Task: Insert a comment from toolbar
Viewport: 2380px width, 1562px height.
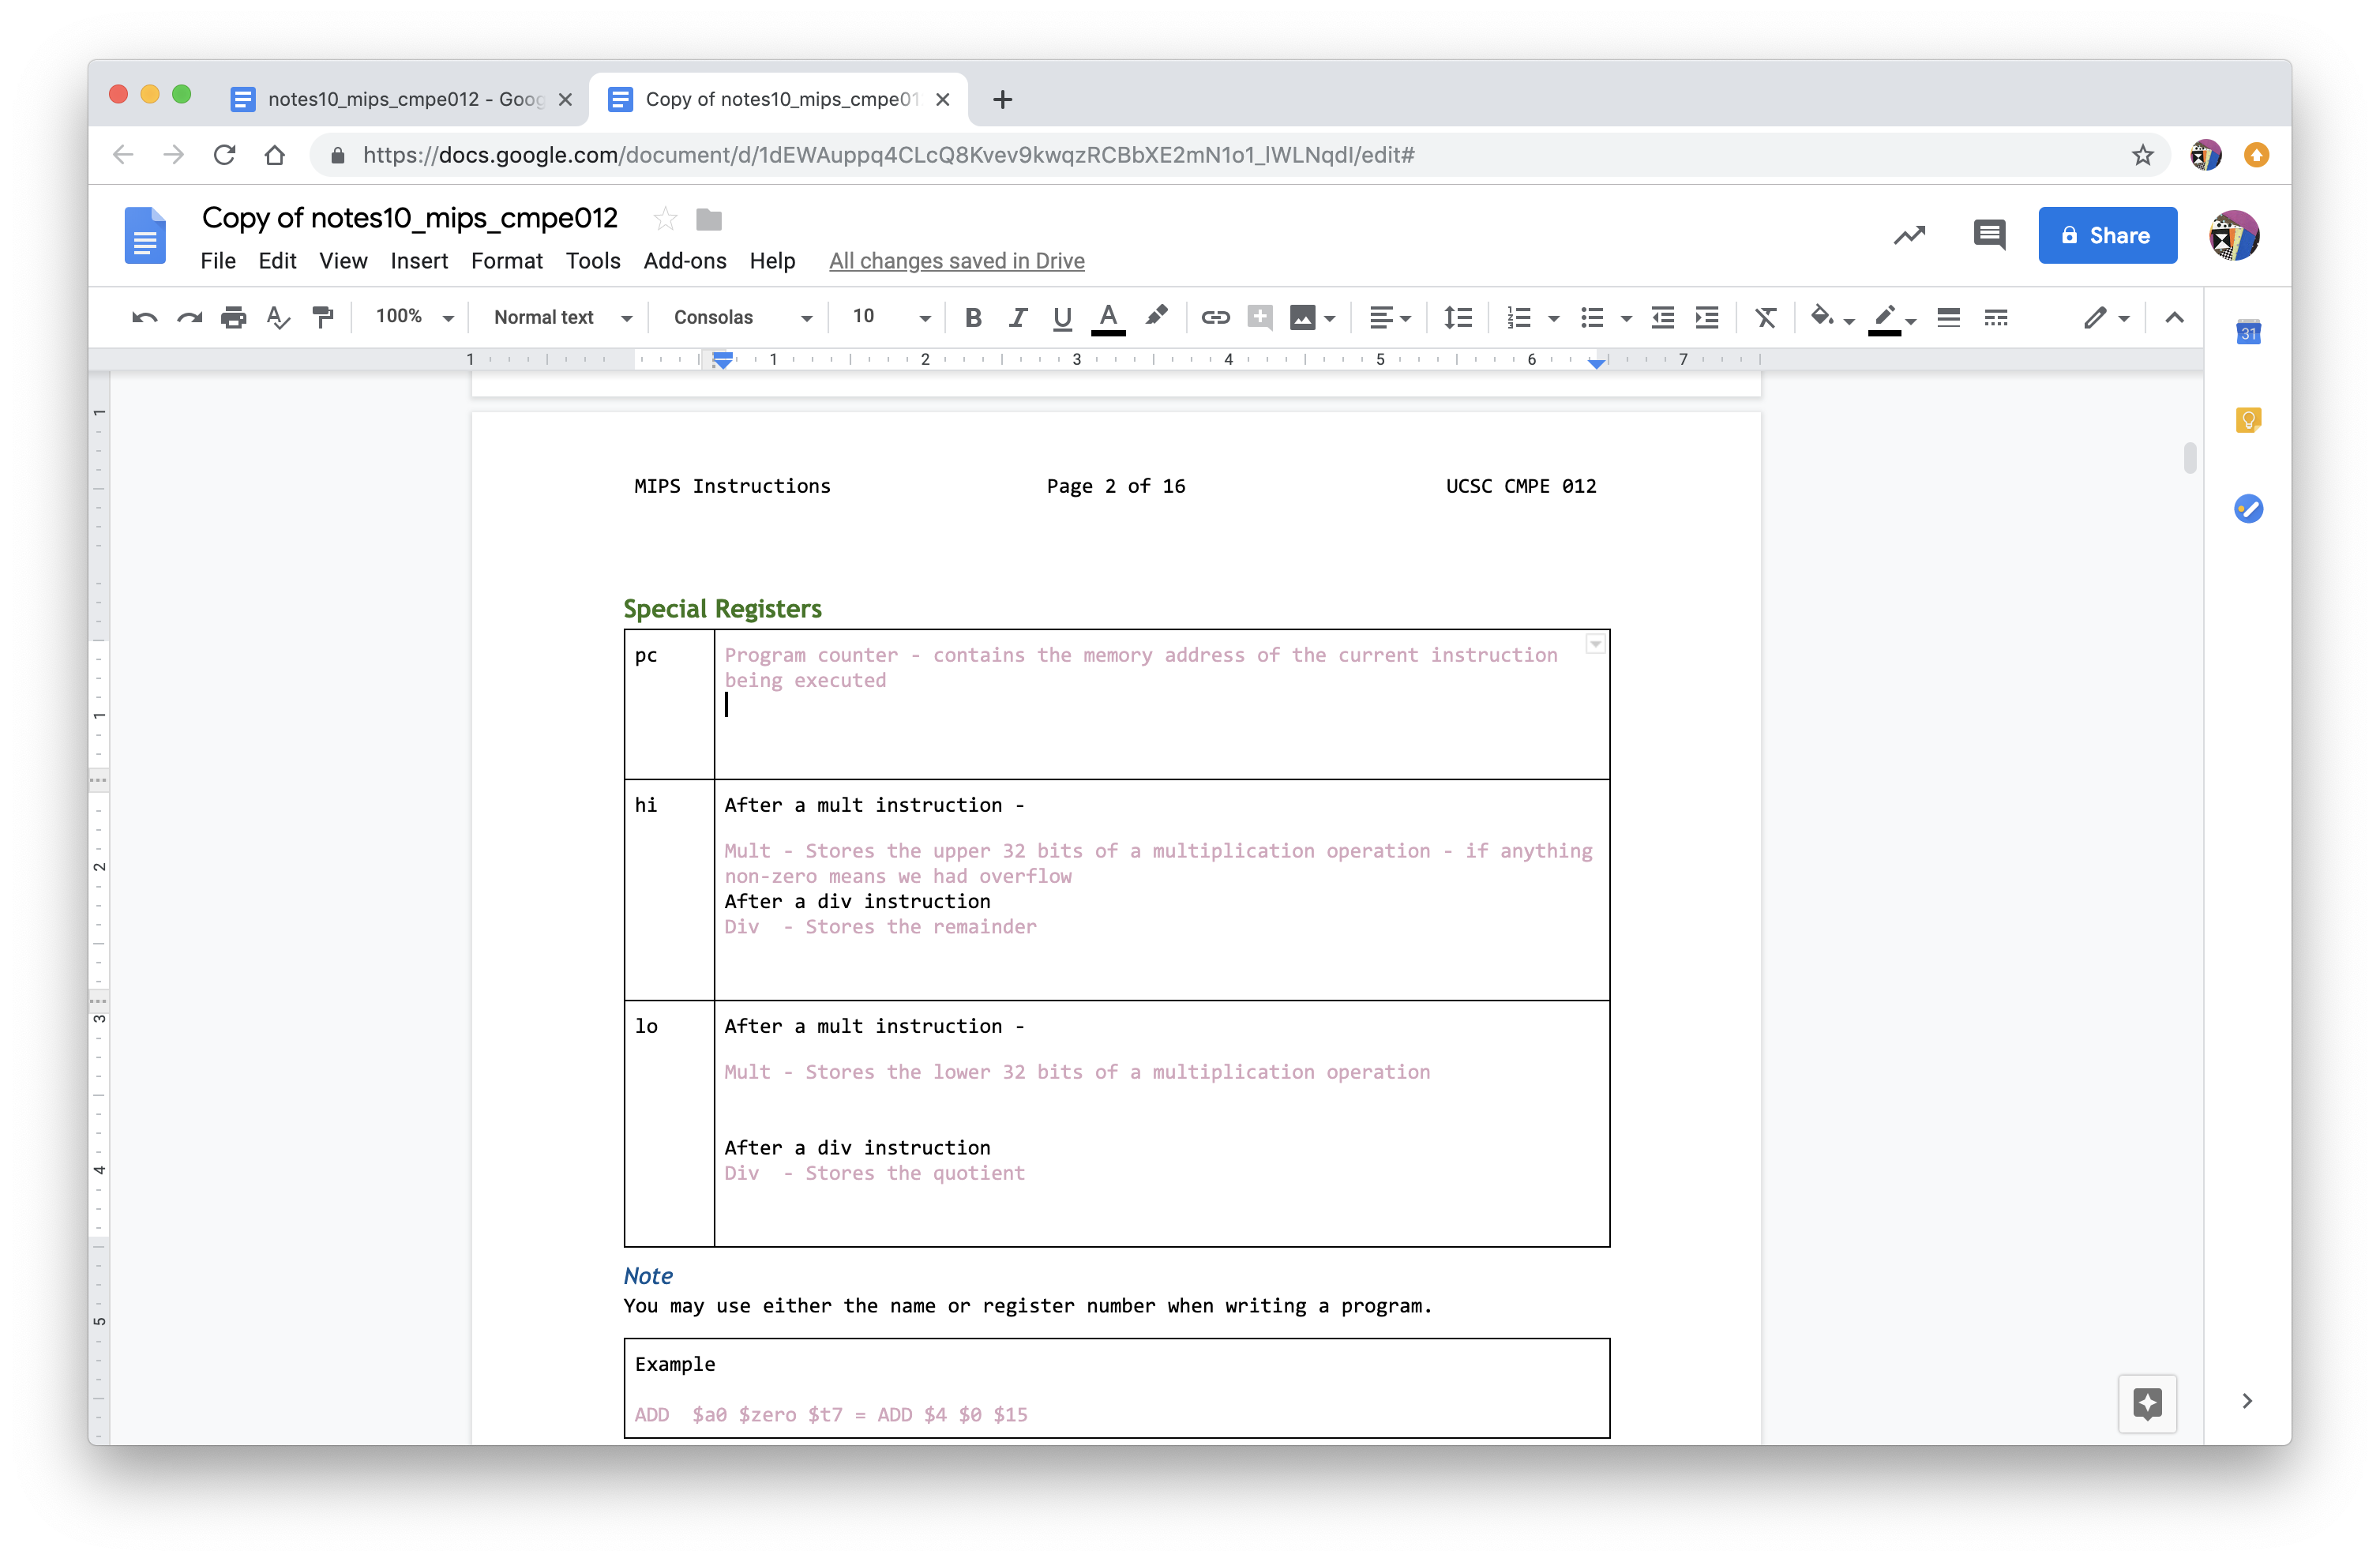Action: [x=1259, y=318]
